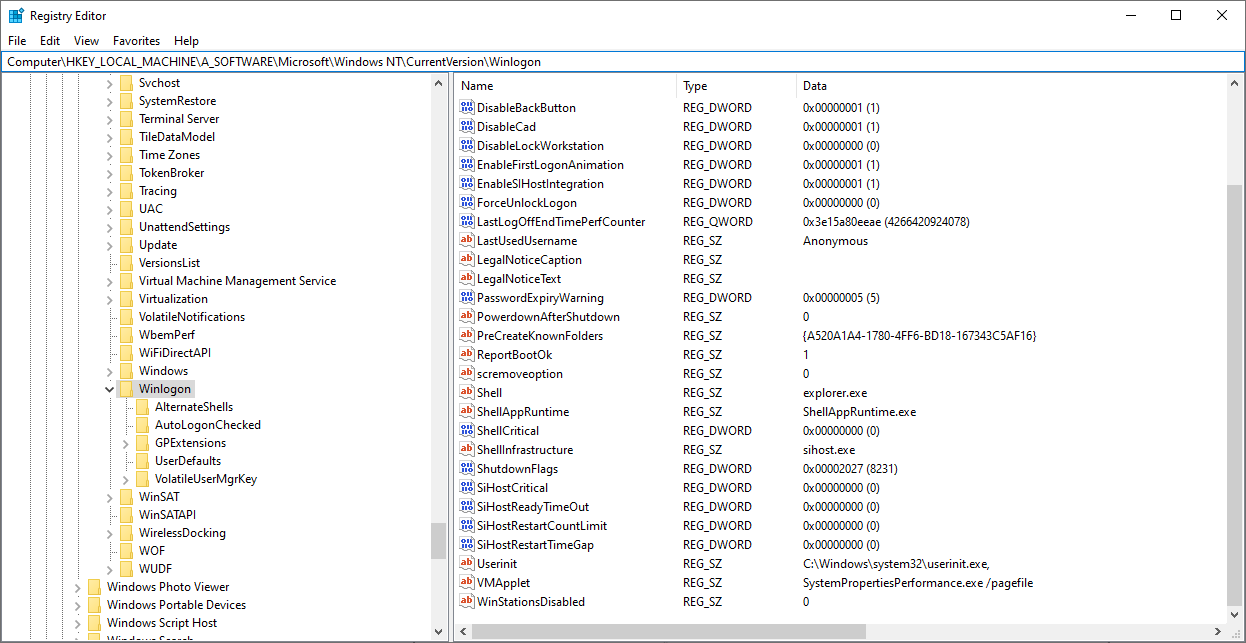Viewport: 1246px width, 643px height.
Task: Click the DisableCad DWORD value icon
Action: [466, 127]
